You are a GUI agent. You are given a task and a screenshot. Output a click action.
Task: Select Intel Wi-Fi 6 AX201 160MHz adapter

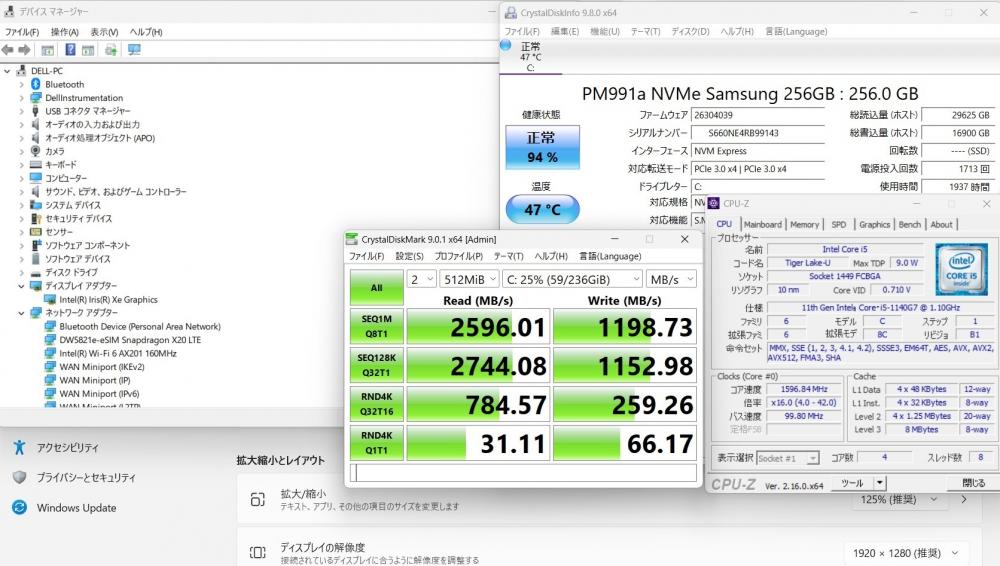click(x=117, y=353)
